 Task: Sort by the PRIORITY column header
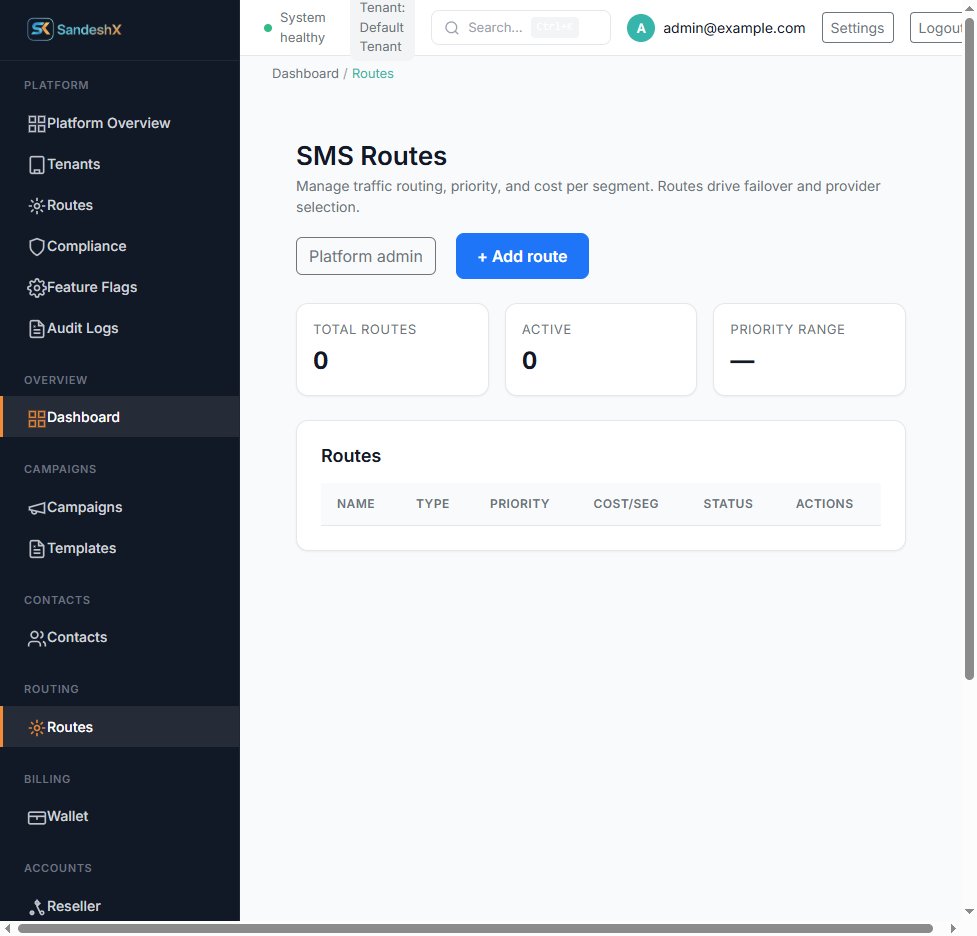pos(520,504)
